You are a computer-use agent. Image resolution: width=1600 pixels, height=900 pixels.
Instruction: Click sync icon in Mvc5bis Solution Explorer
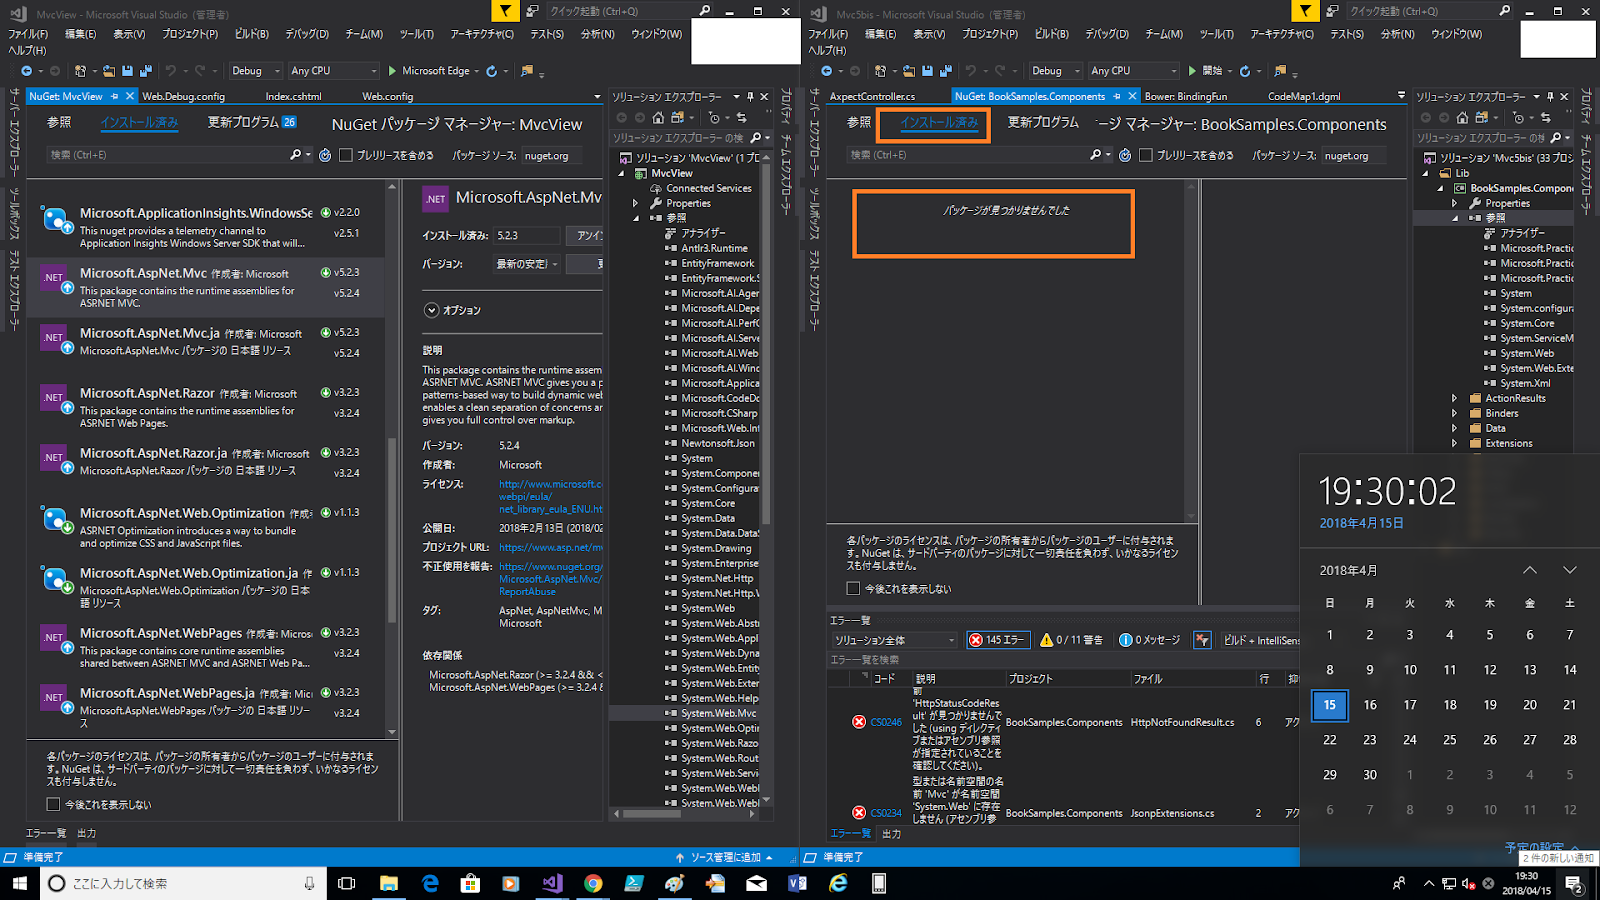(x=1546, y=117)
